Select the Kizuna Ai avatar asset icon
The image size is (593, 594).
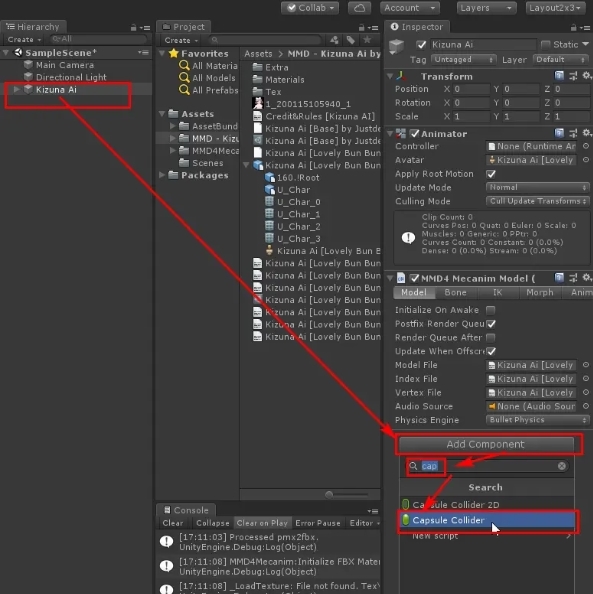tap(269, 250)
